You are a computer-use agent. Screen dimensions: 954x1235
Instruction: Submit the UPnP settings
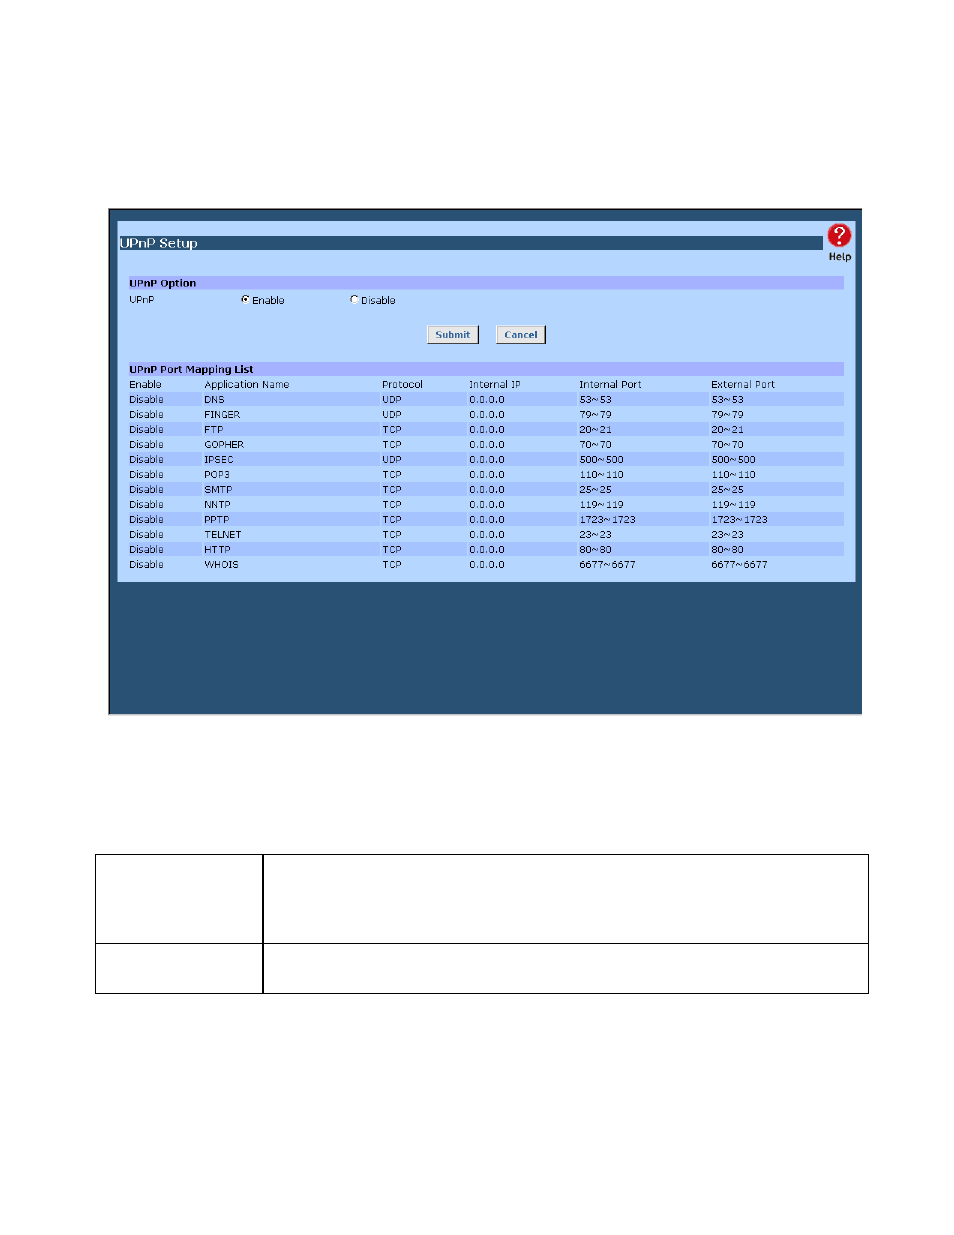click(453, 335)
